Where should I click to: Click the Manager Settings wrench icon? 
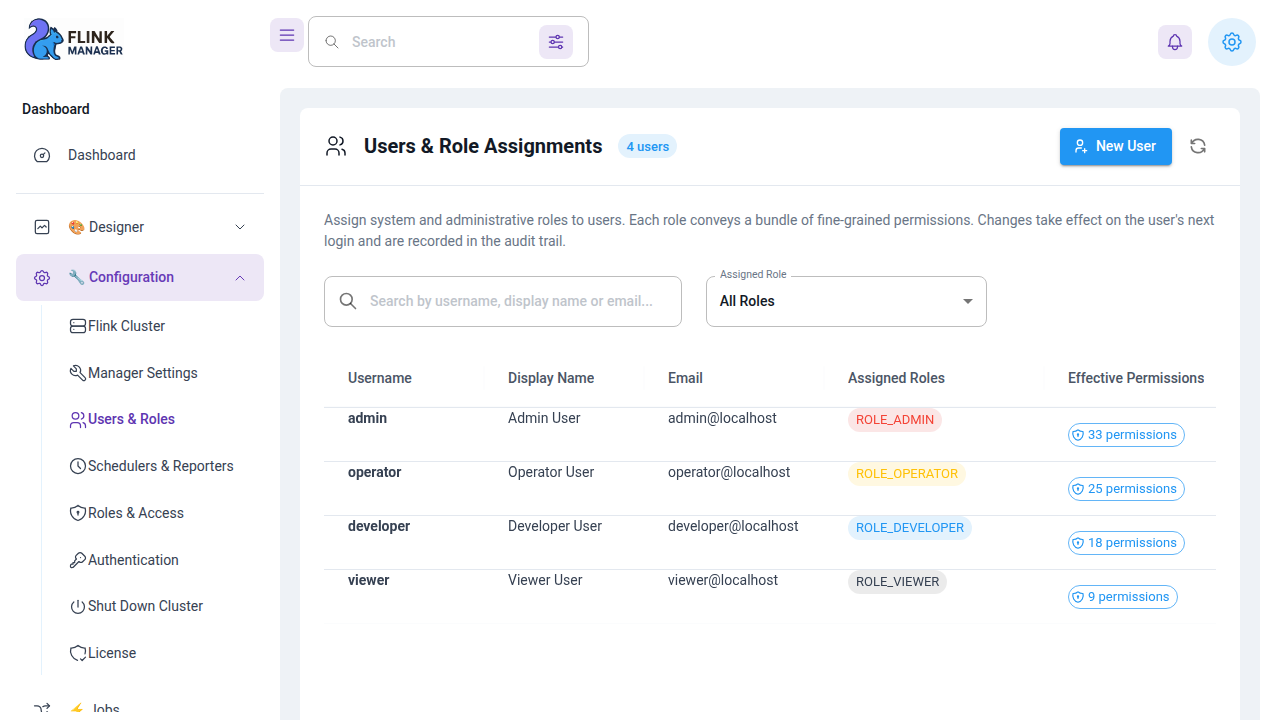click(77, 373)
